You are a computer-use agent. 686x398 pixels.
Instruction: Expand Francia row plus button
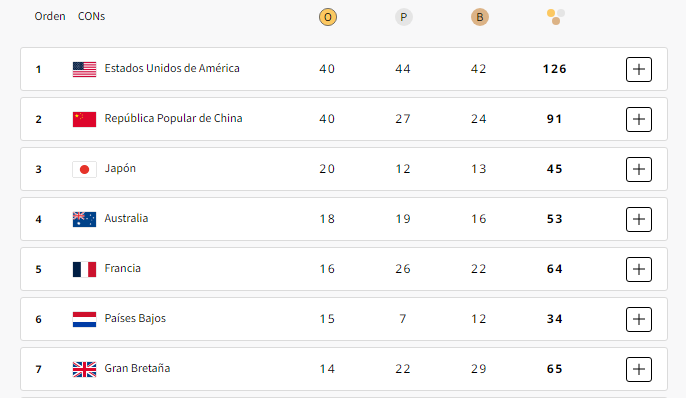coord(639,269)
